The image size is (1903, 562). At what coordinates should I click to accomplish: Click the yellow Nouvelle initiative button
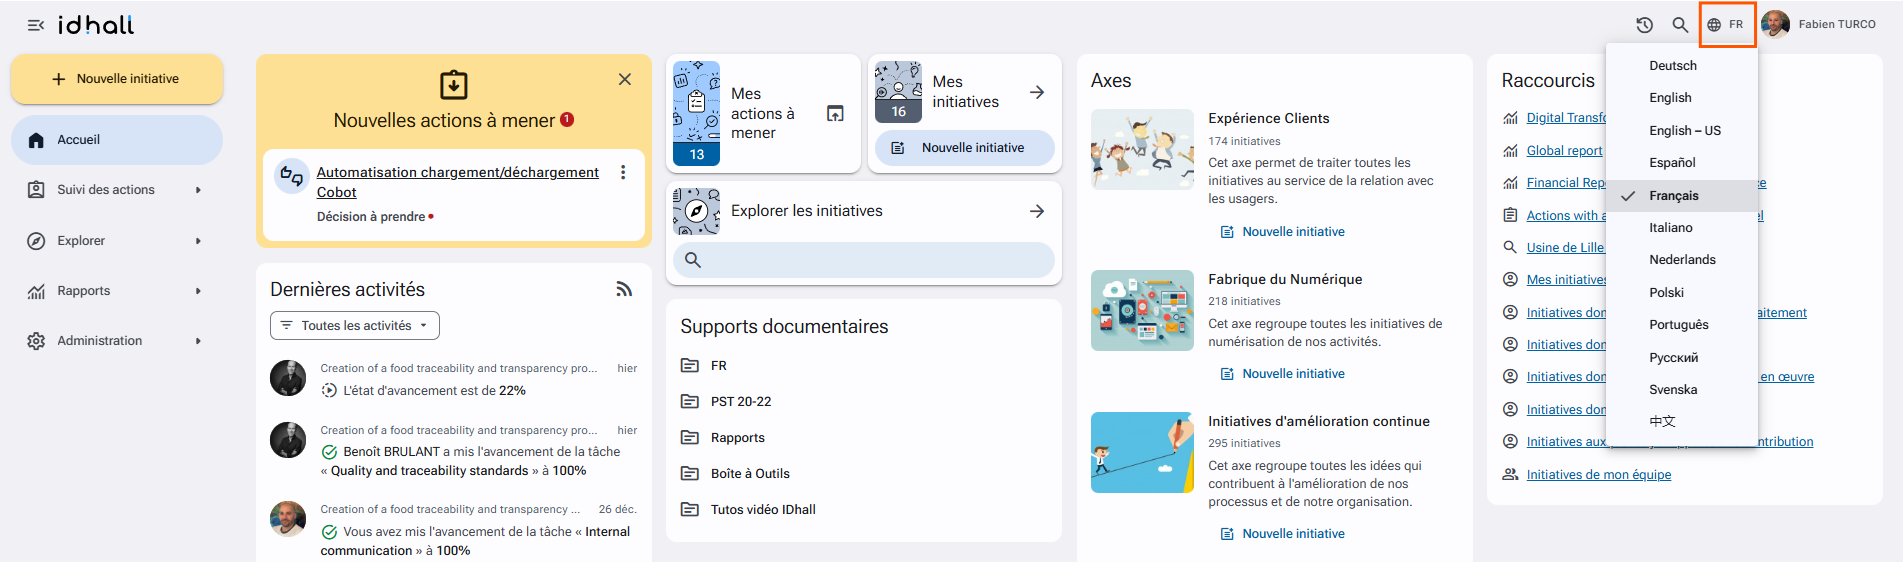(117, 79)
